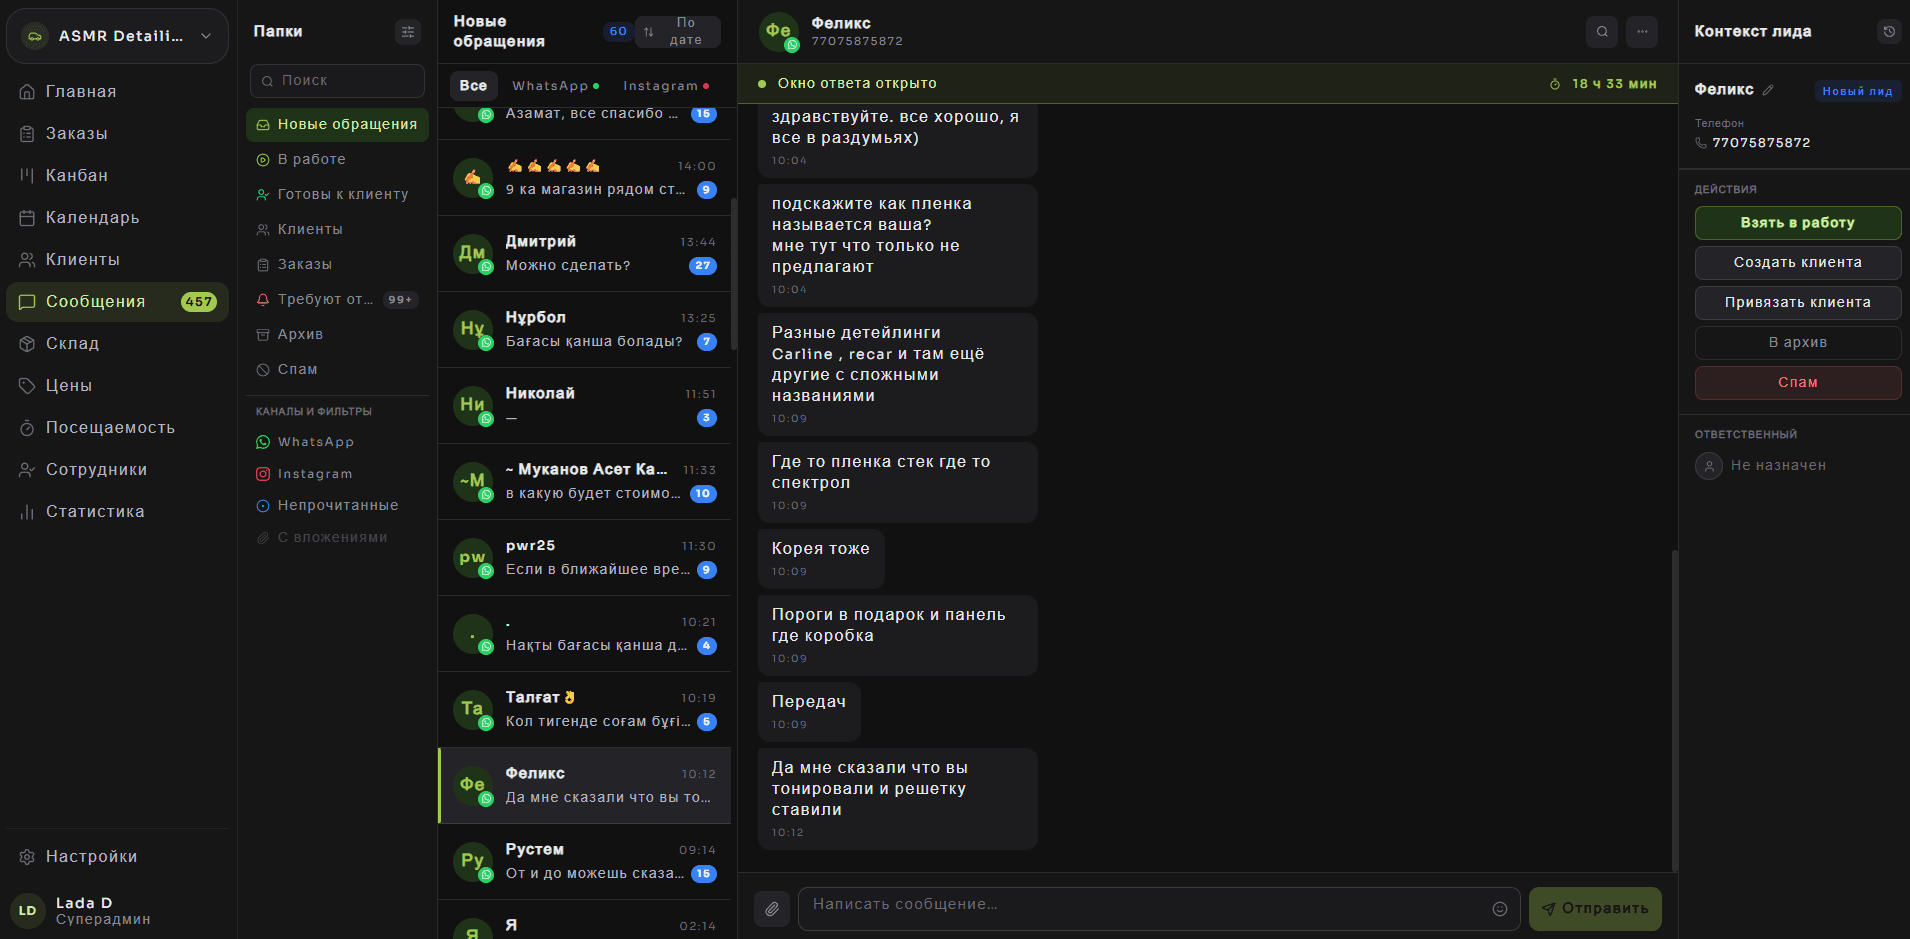1910x939 pixels.
Task: Open the Цены section
Action: click(118, 385)
